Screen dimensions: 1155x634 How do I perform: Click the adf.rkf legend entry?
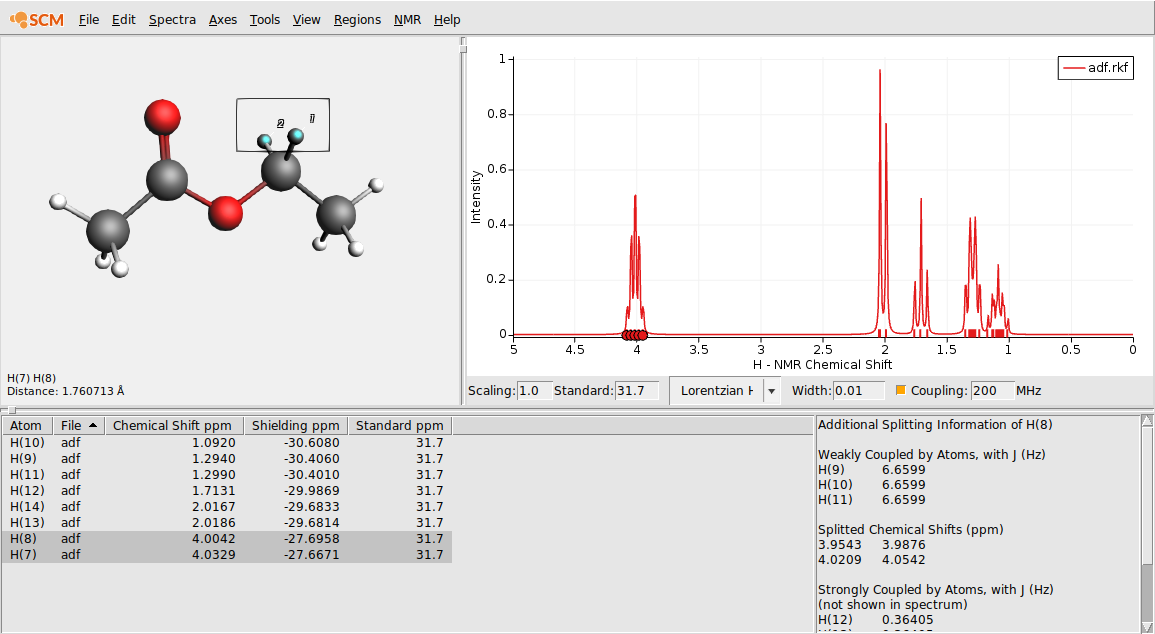click(x=1095, y=68)
